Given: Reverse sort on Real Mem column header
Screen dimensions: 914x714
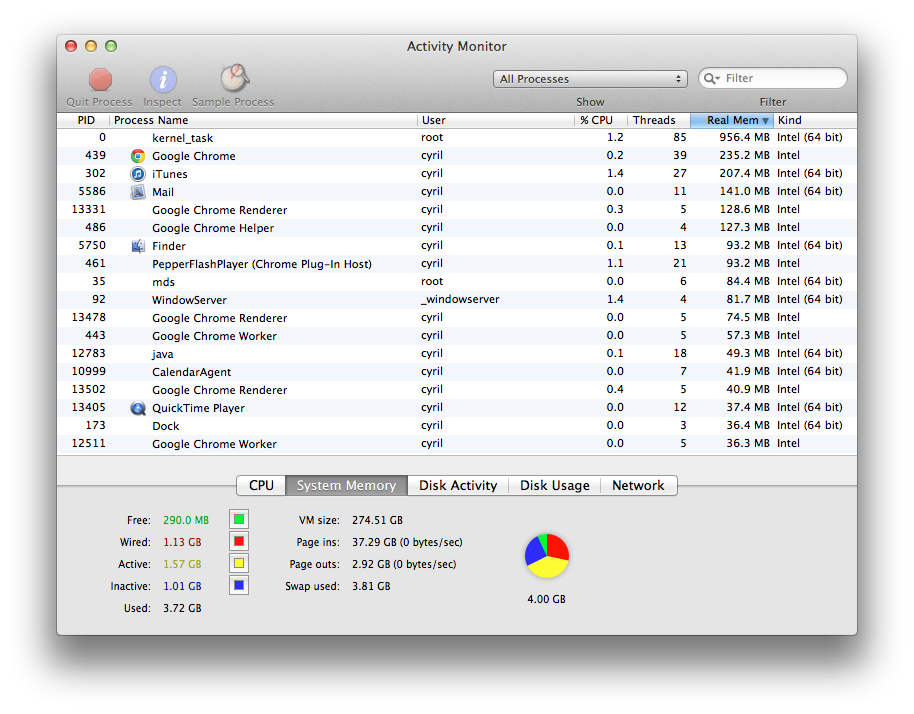Looking at the screenshot, I should [732, 120].
